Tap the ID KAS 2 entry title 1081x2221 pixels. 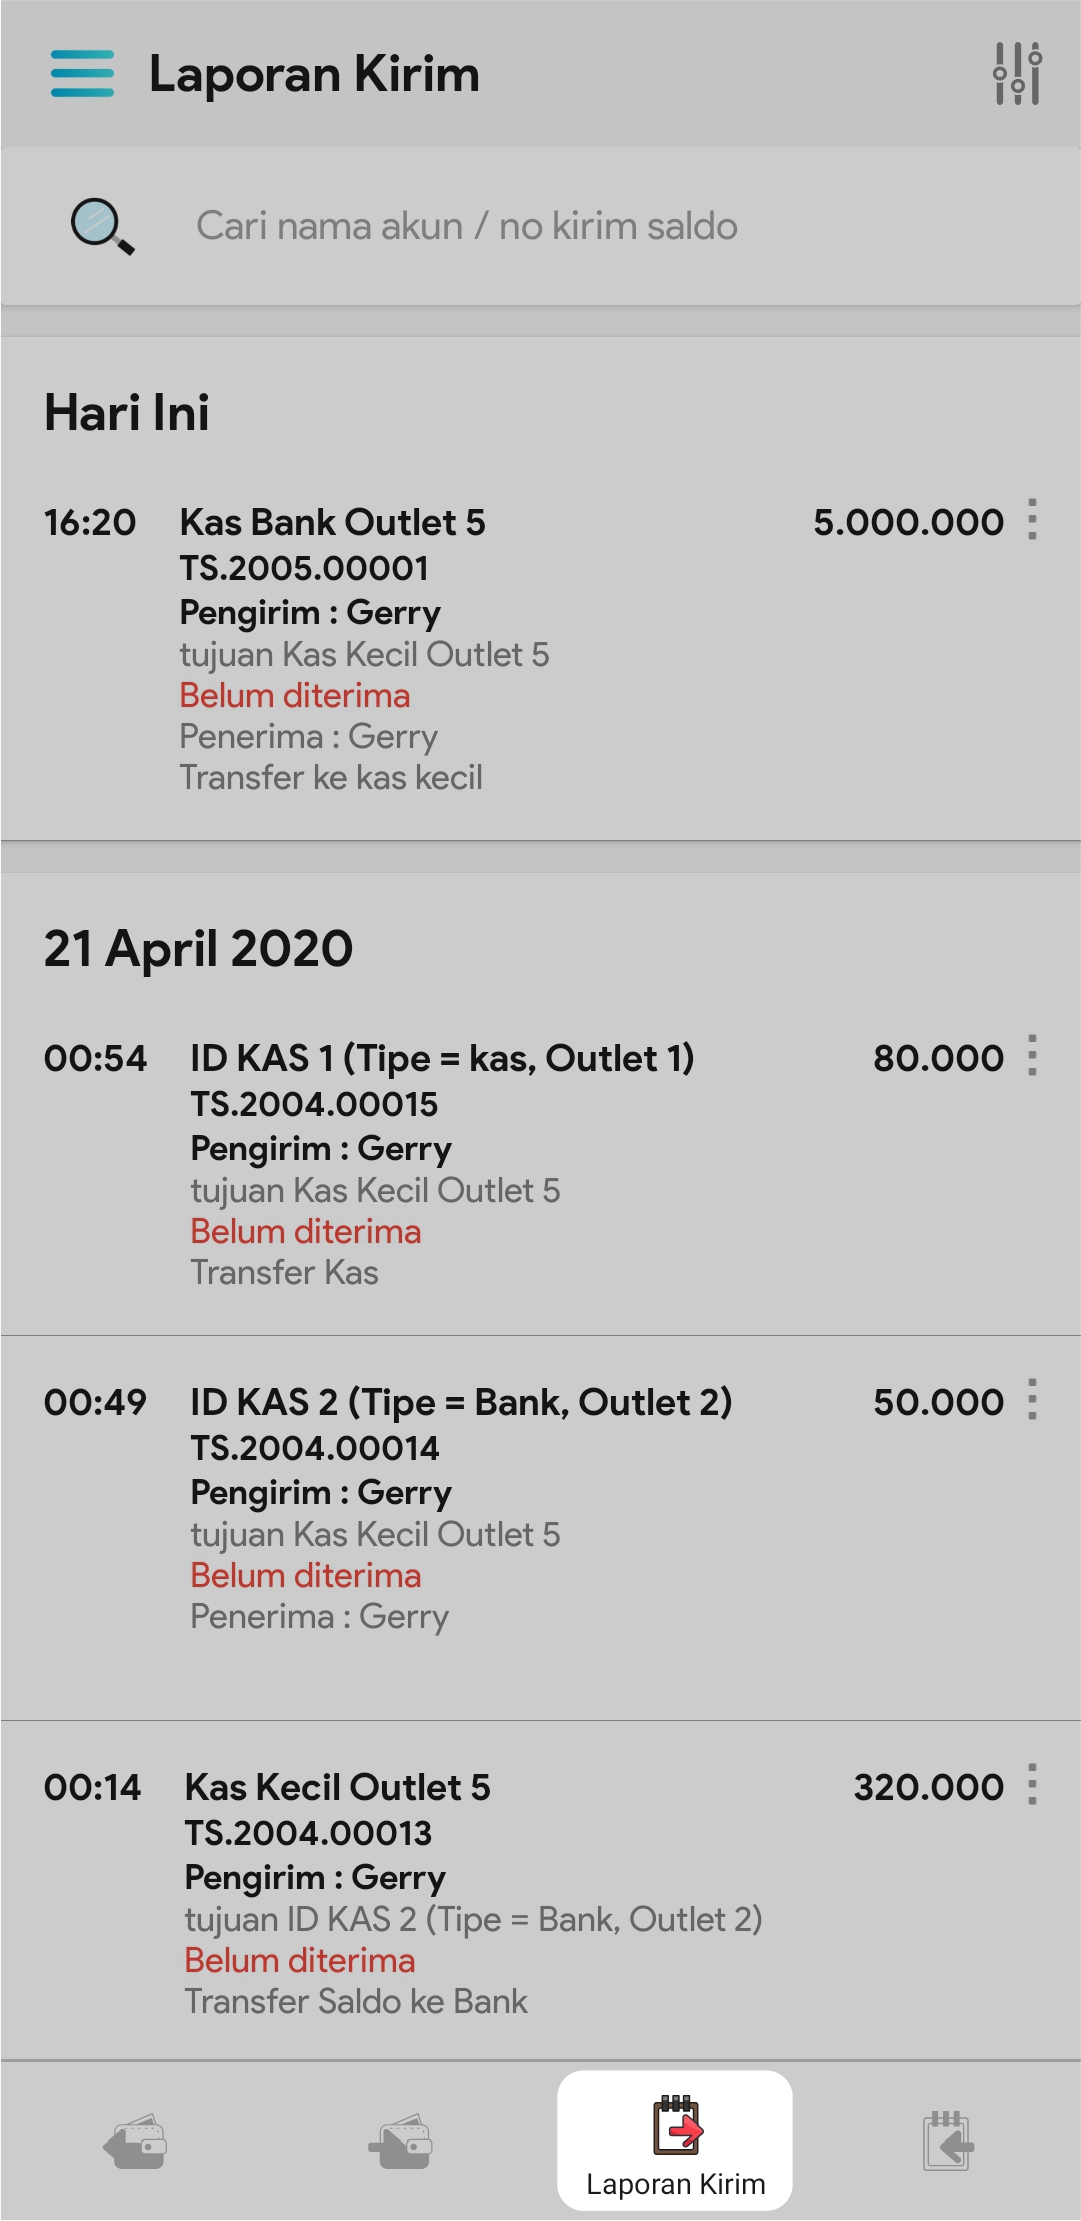tap(461, 1403)
